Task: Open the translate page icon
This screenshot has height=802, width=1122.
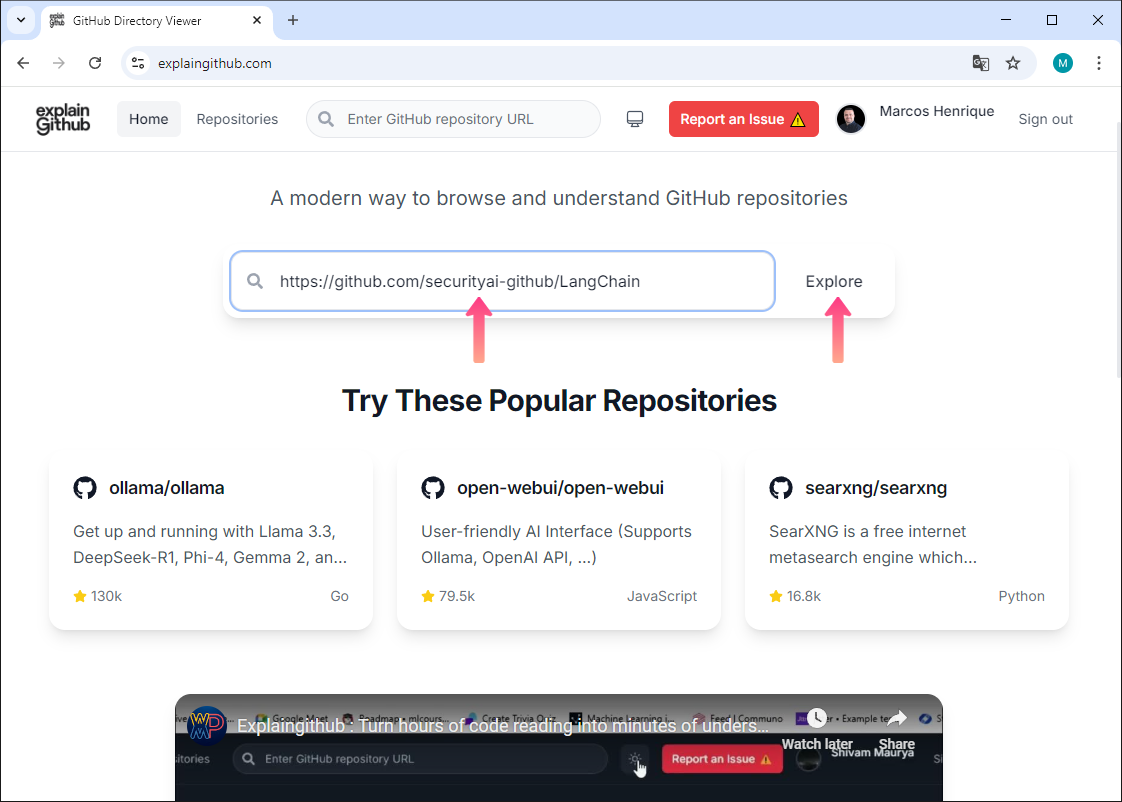Action: coord(980,63)
